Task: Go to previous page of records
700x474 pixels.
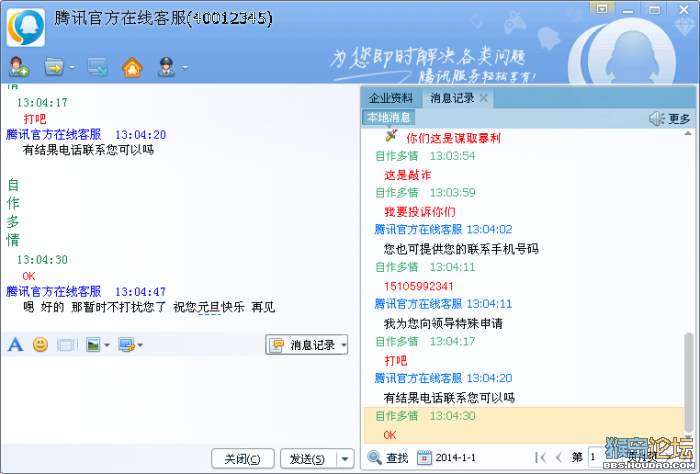Action: (x=559, y=457)
